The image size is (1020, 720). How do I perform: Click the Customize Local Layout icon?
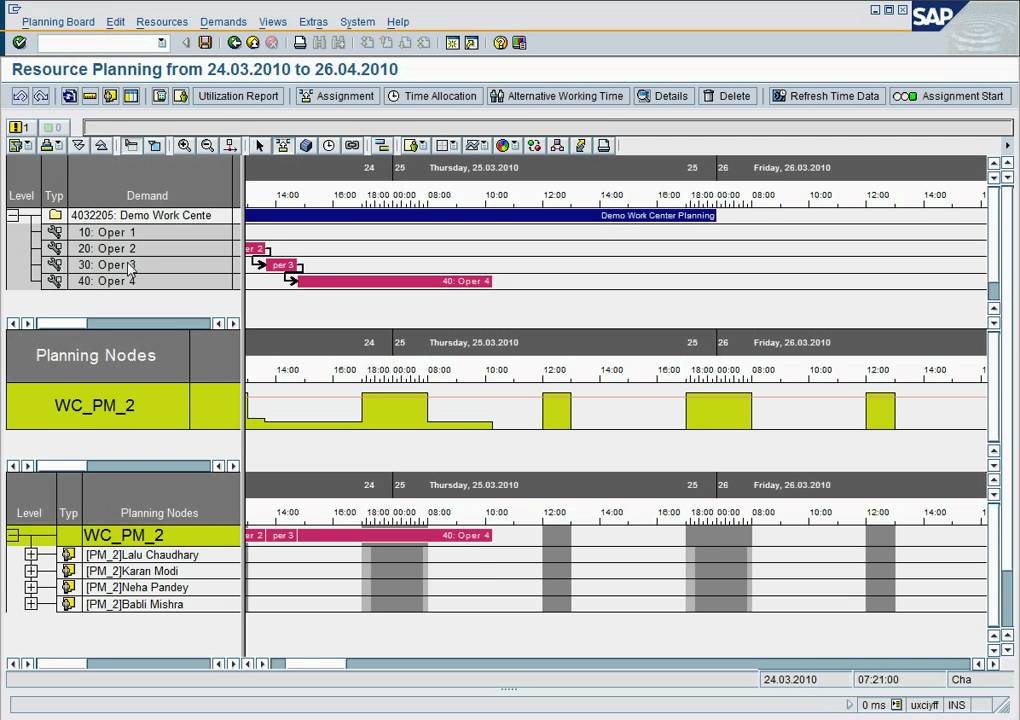pos(519,43)
